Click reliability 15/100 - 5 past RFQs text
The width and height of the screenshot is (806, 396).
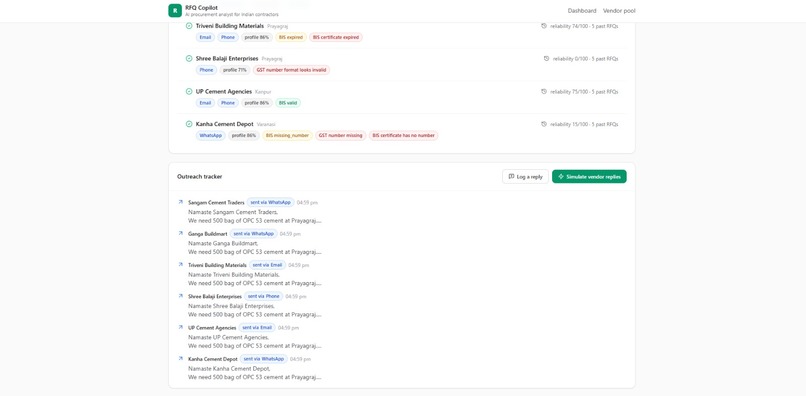click(x=584, y=124)
